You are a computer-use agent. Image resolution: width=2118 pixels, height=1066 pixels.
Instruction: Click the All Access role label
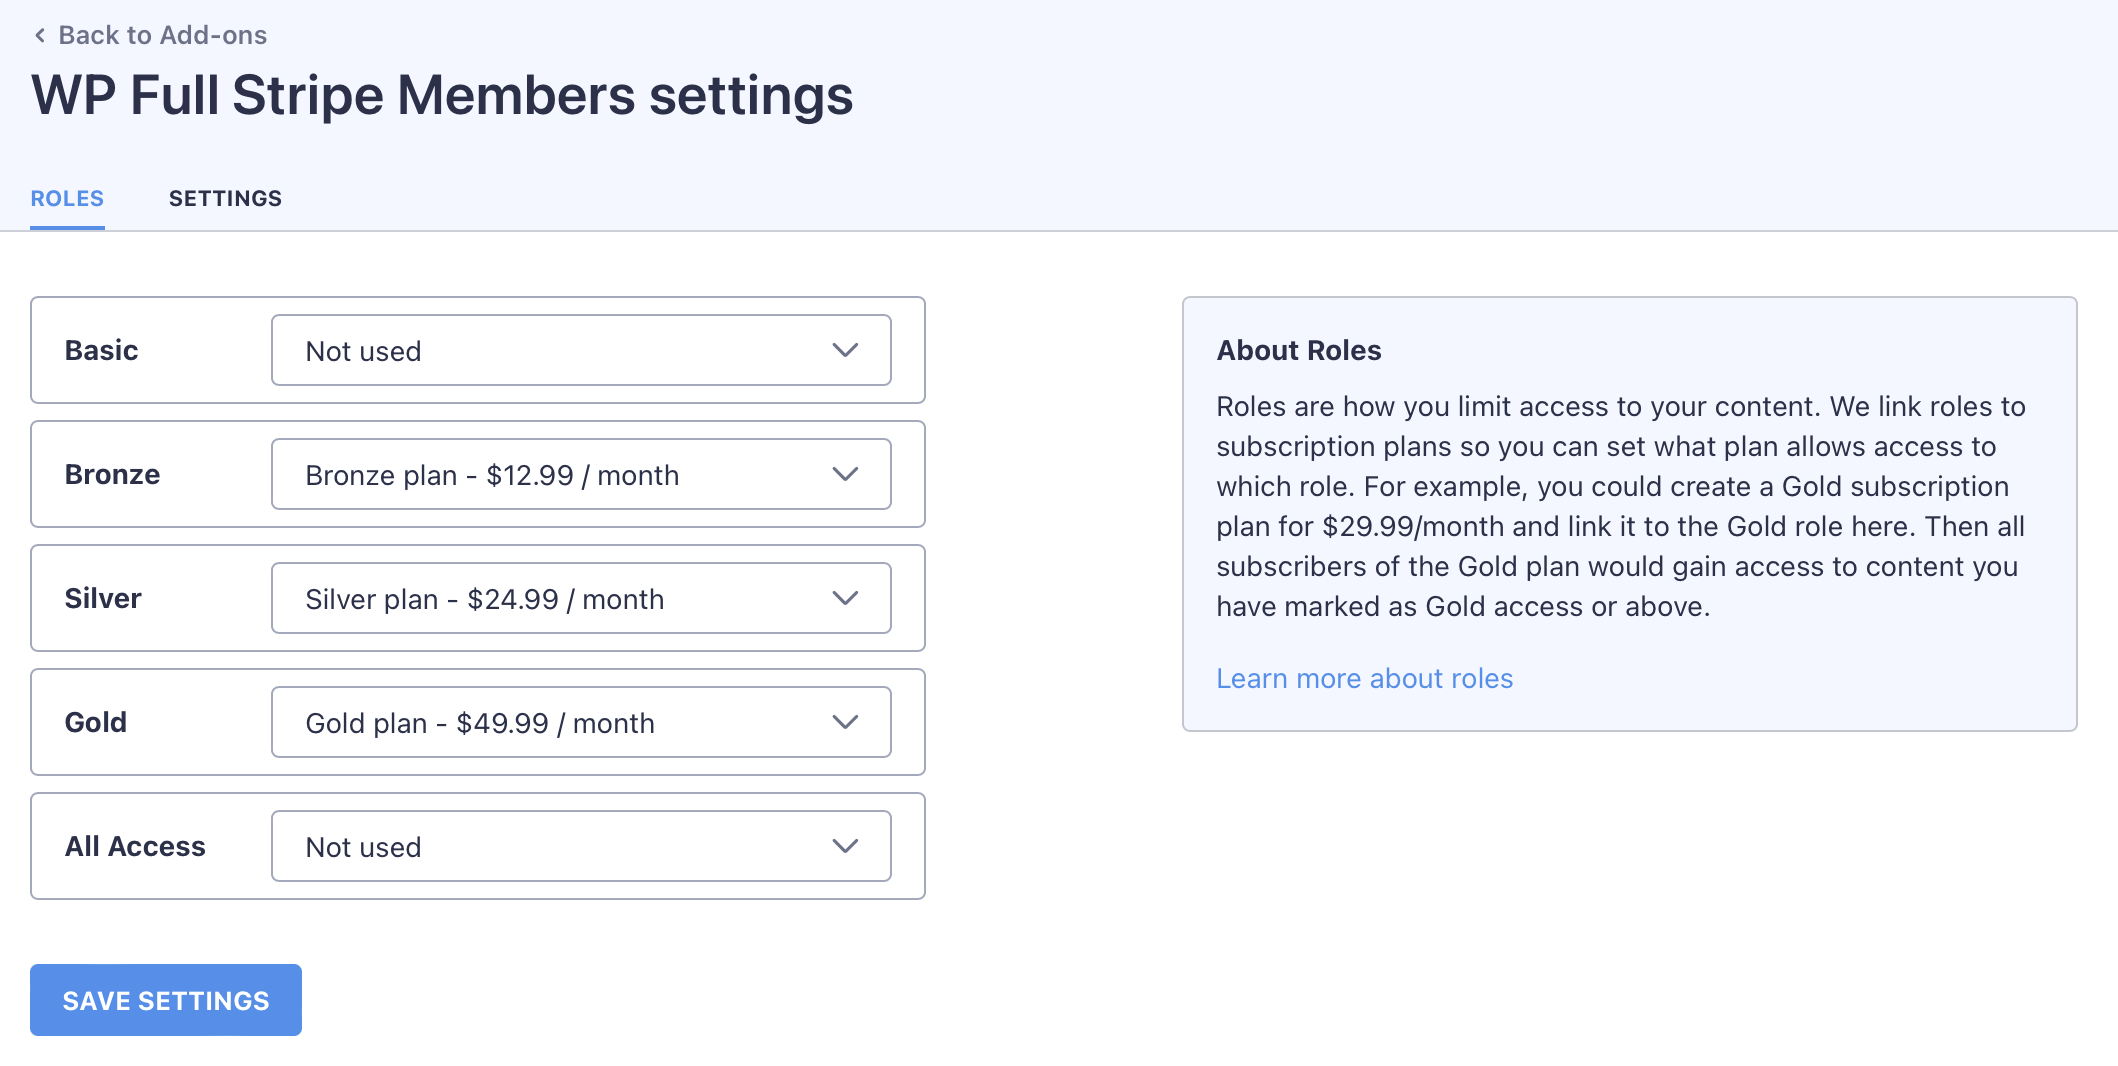click(x=135, y=847)
